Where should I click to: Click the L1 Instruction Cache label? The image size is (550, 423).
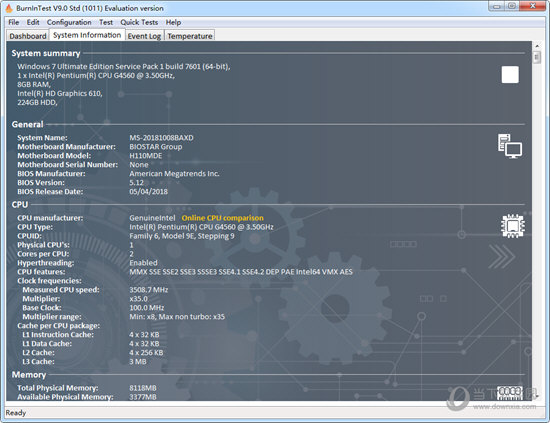pos(58,335)
